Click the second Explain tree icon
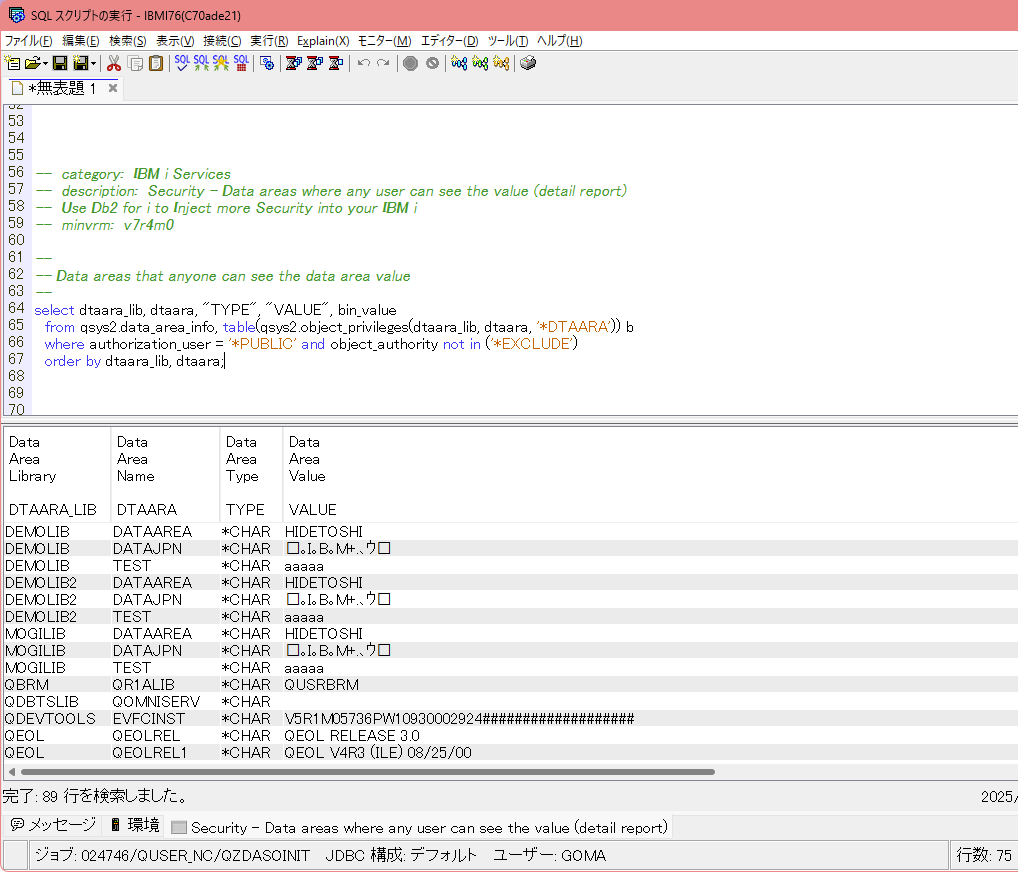 coord(480,63)
